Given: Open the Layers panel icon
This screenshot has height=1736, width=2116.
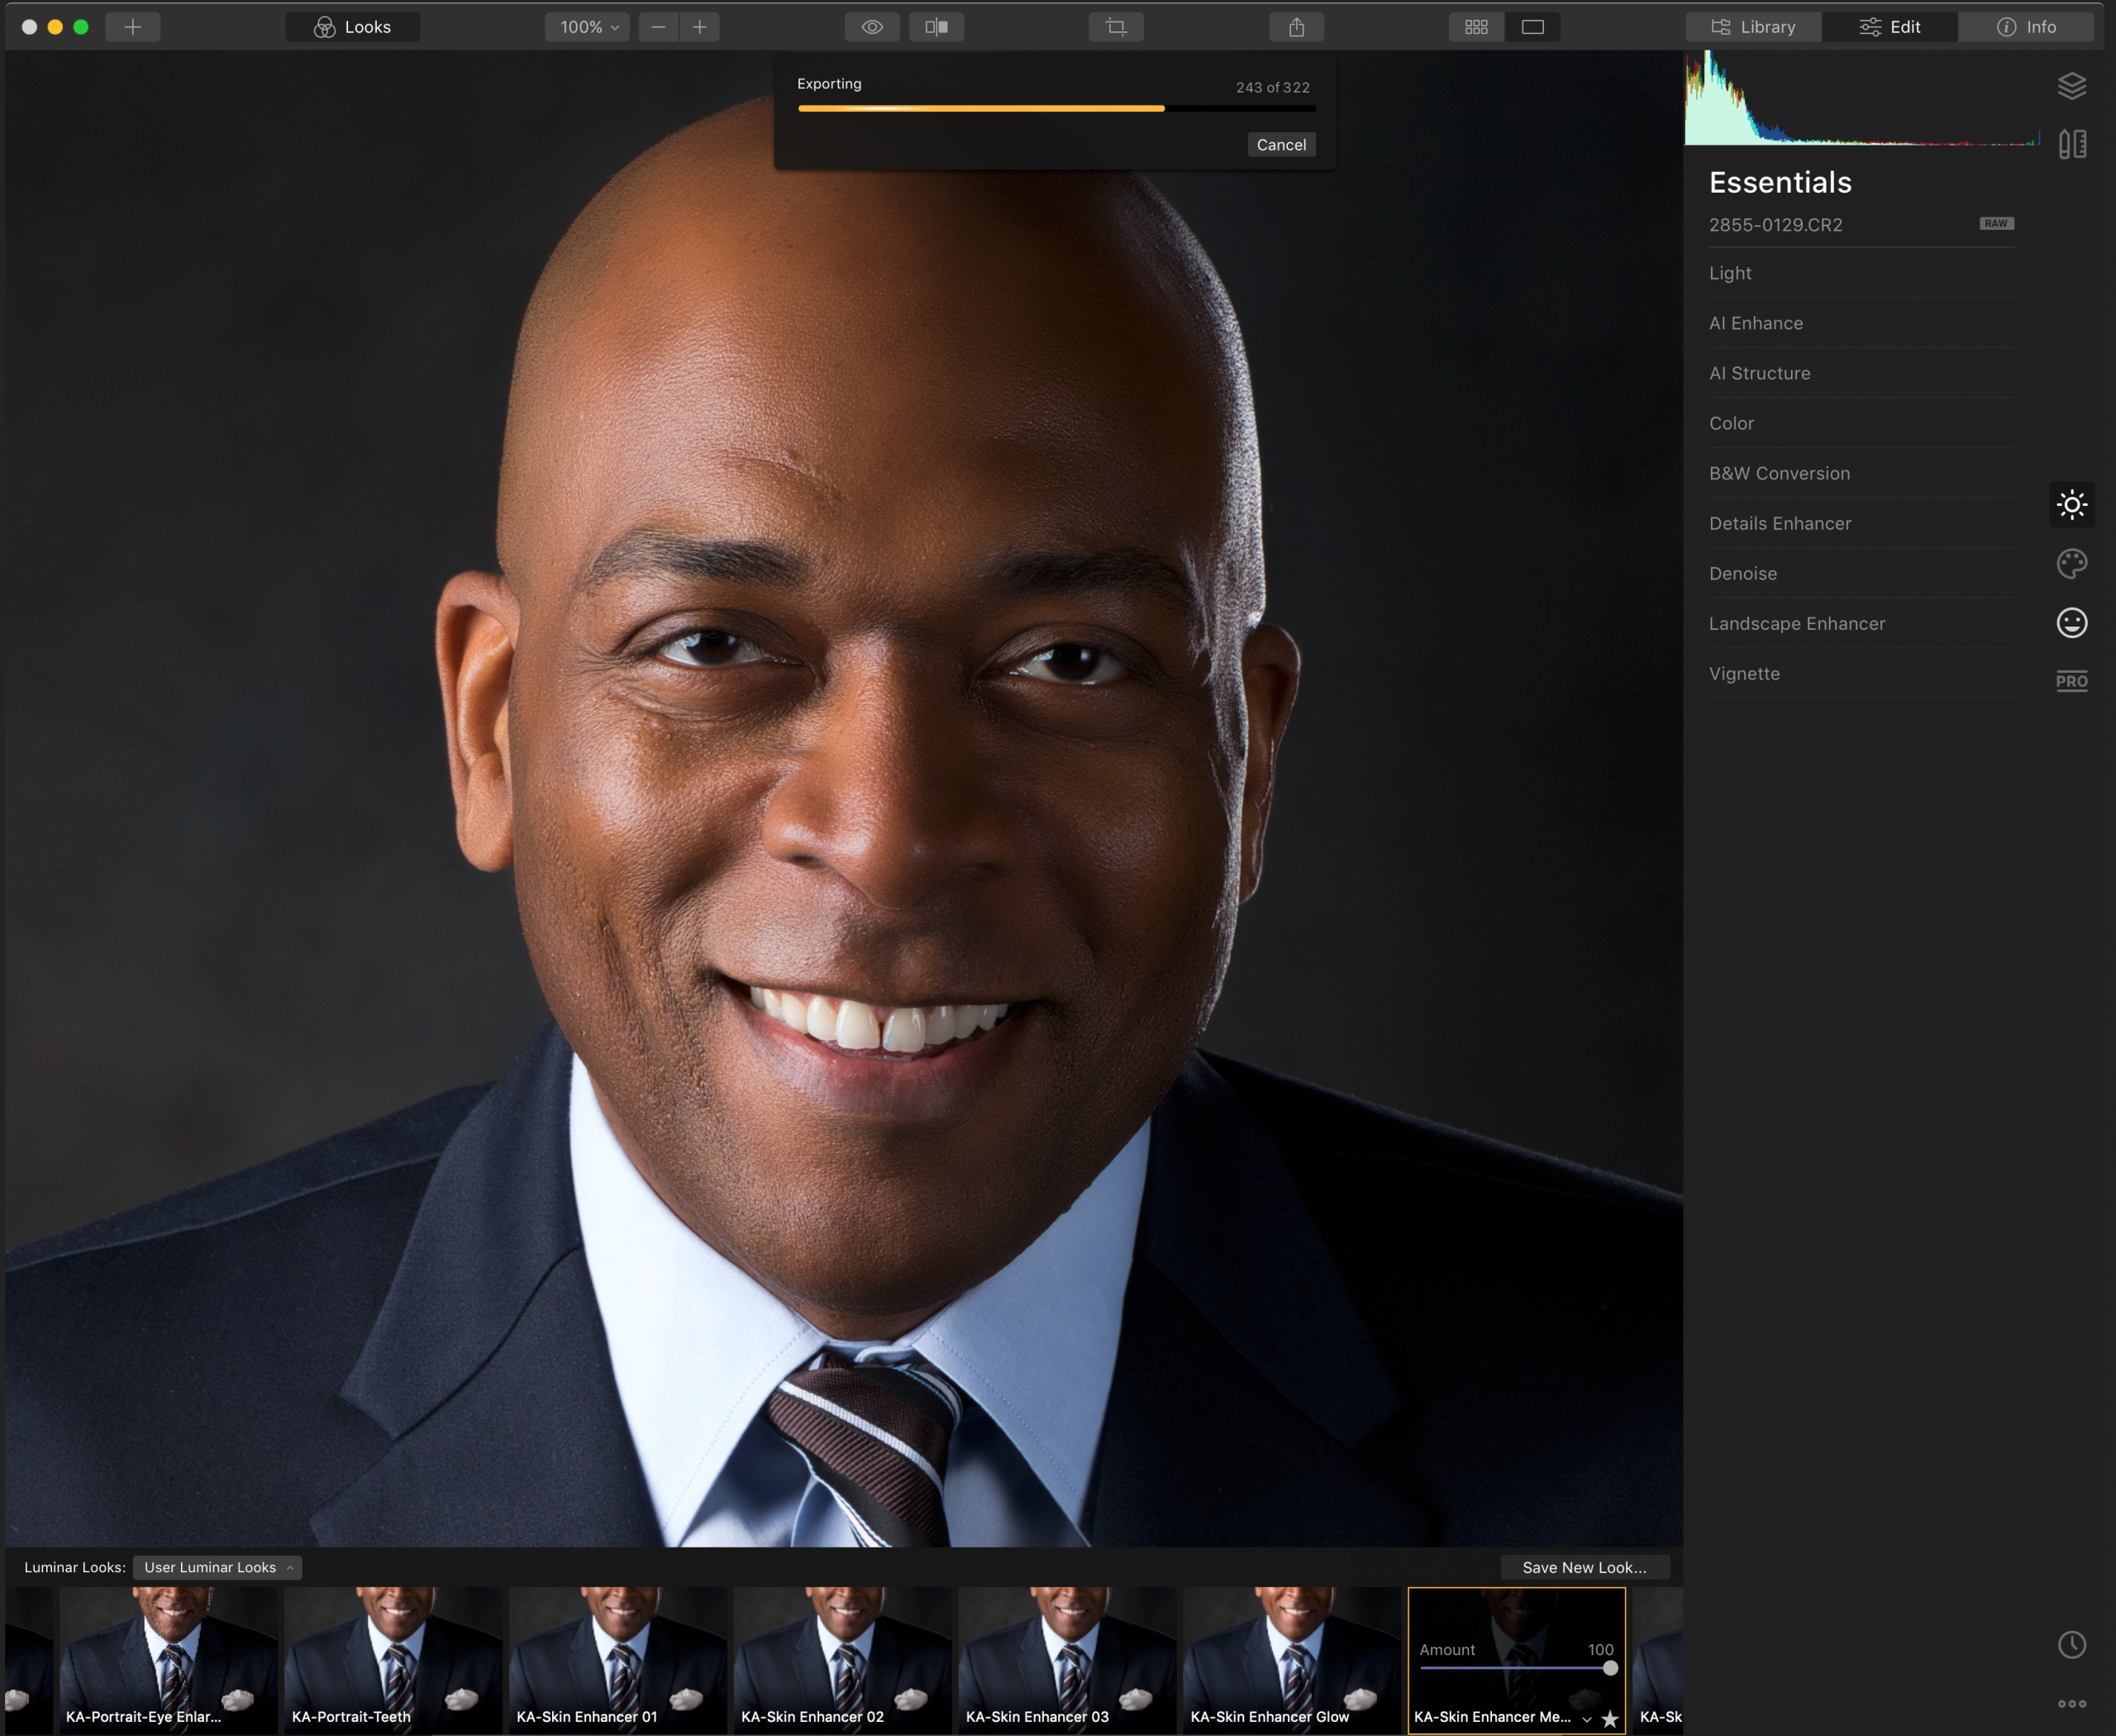Looking at the screenshot, I should pos(2071,86).
